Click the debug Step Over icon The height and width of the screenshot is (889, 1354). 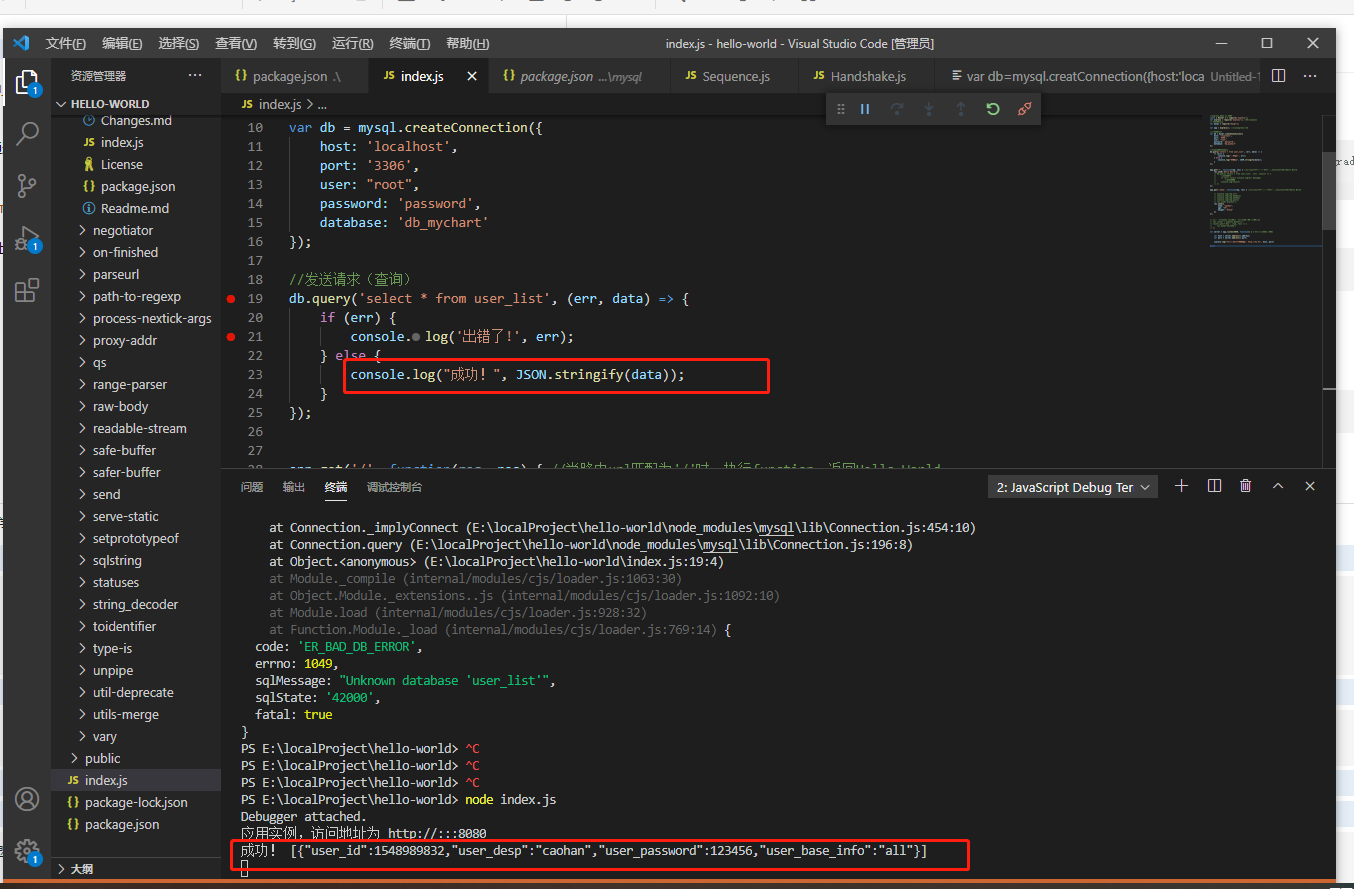pyautogui.click(x=897, y=109)
